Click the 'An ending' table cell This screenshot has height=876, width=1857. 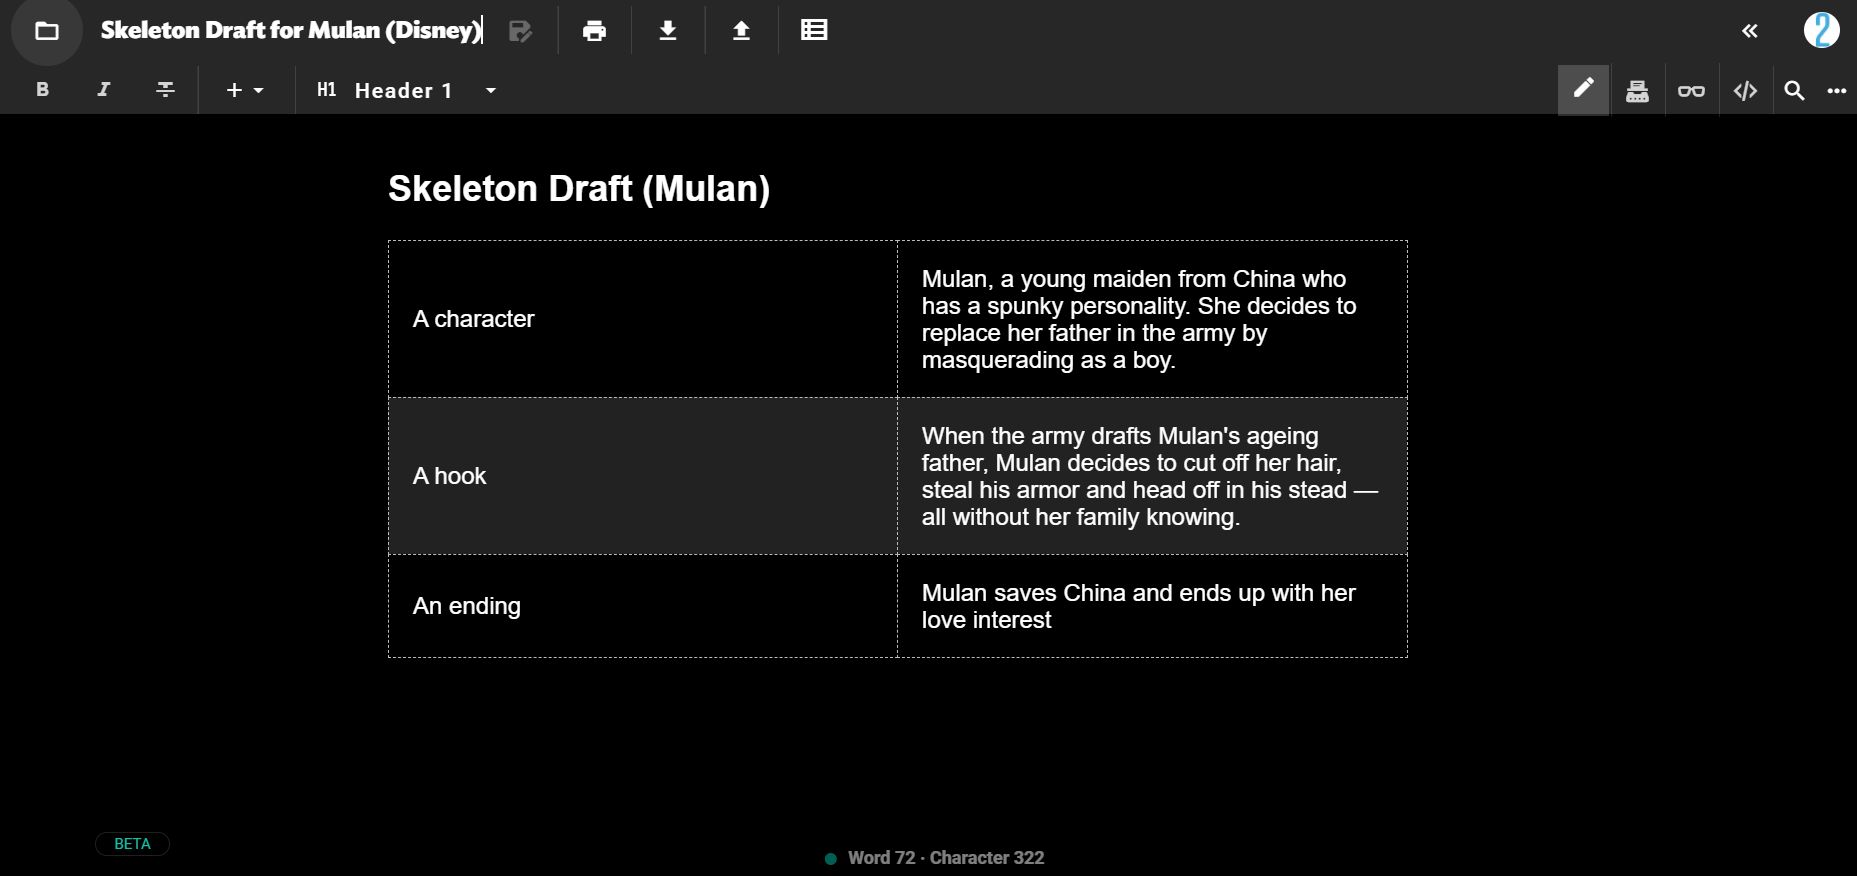tap(643, 606)
